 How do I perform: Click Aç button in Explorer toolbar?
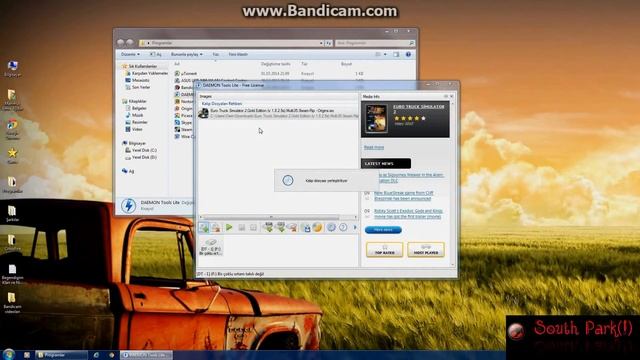156,54
